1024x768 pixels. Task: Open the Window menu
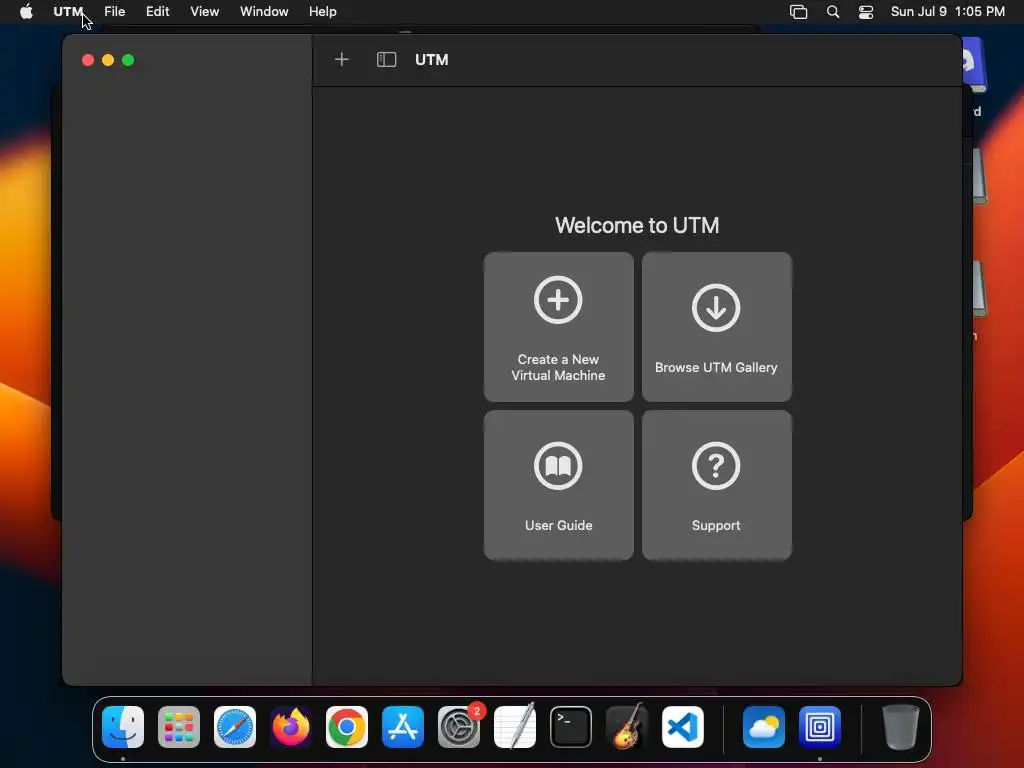point(264,12)
